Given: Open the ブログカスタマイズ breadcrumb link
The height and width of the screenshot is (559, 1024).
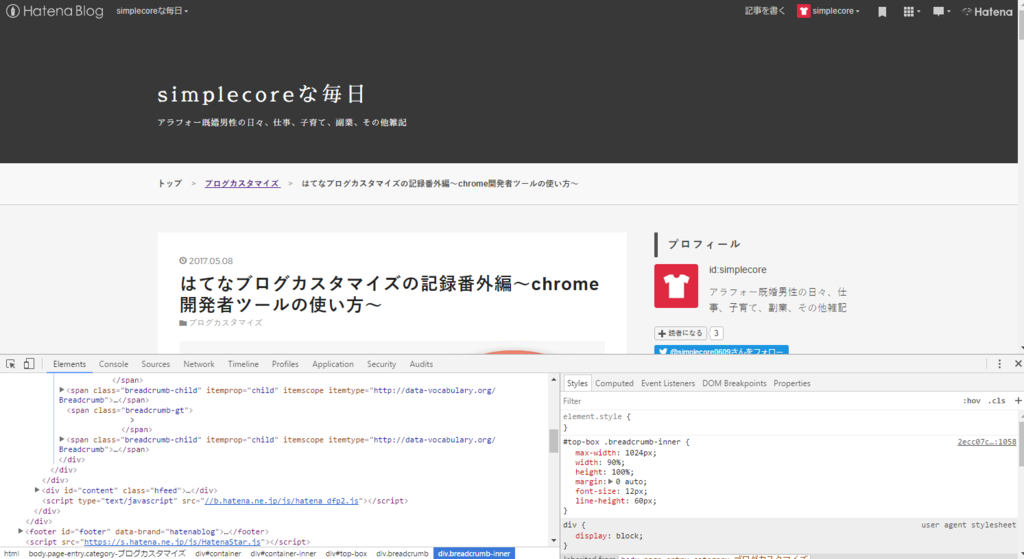Looking at the screenshot, I should pyautogui.click(x=242, y=184).
